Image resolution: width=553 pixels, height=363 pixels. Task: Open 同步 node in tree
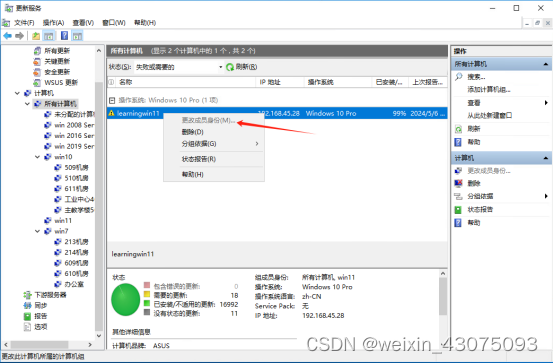pyautogui.click(x=41, y=305)
